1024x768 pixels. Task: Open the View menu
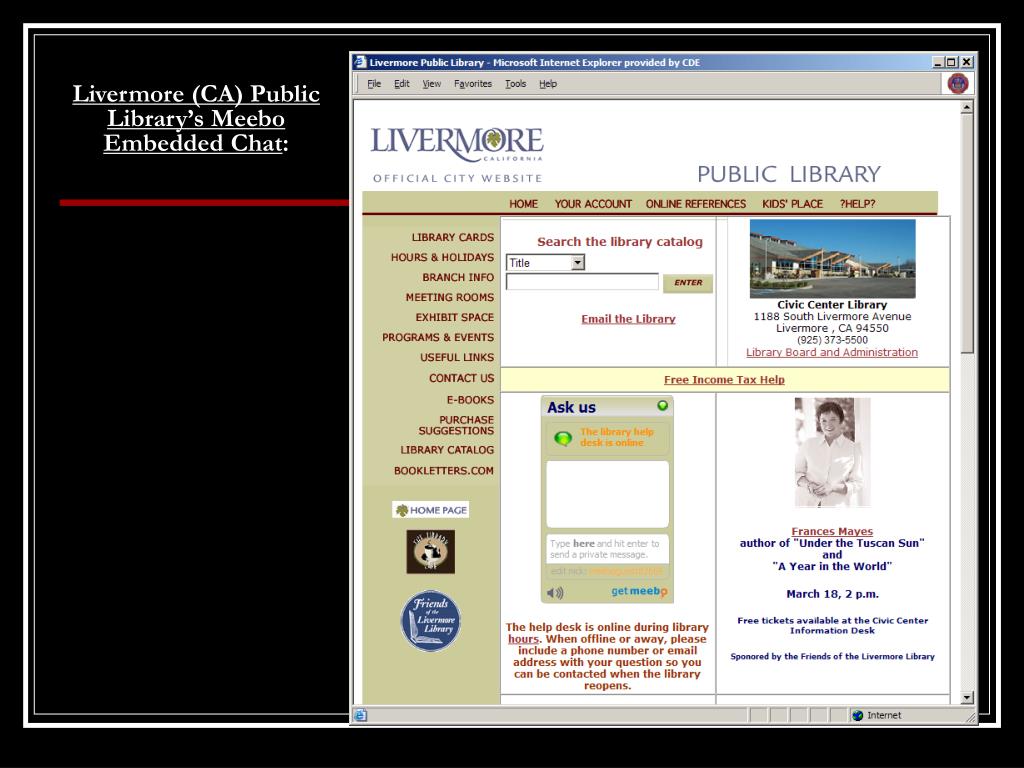[432, 84]
